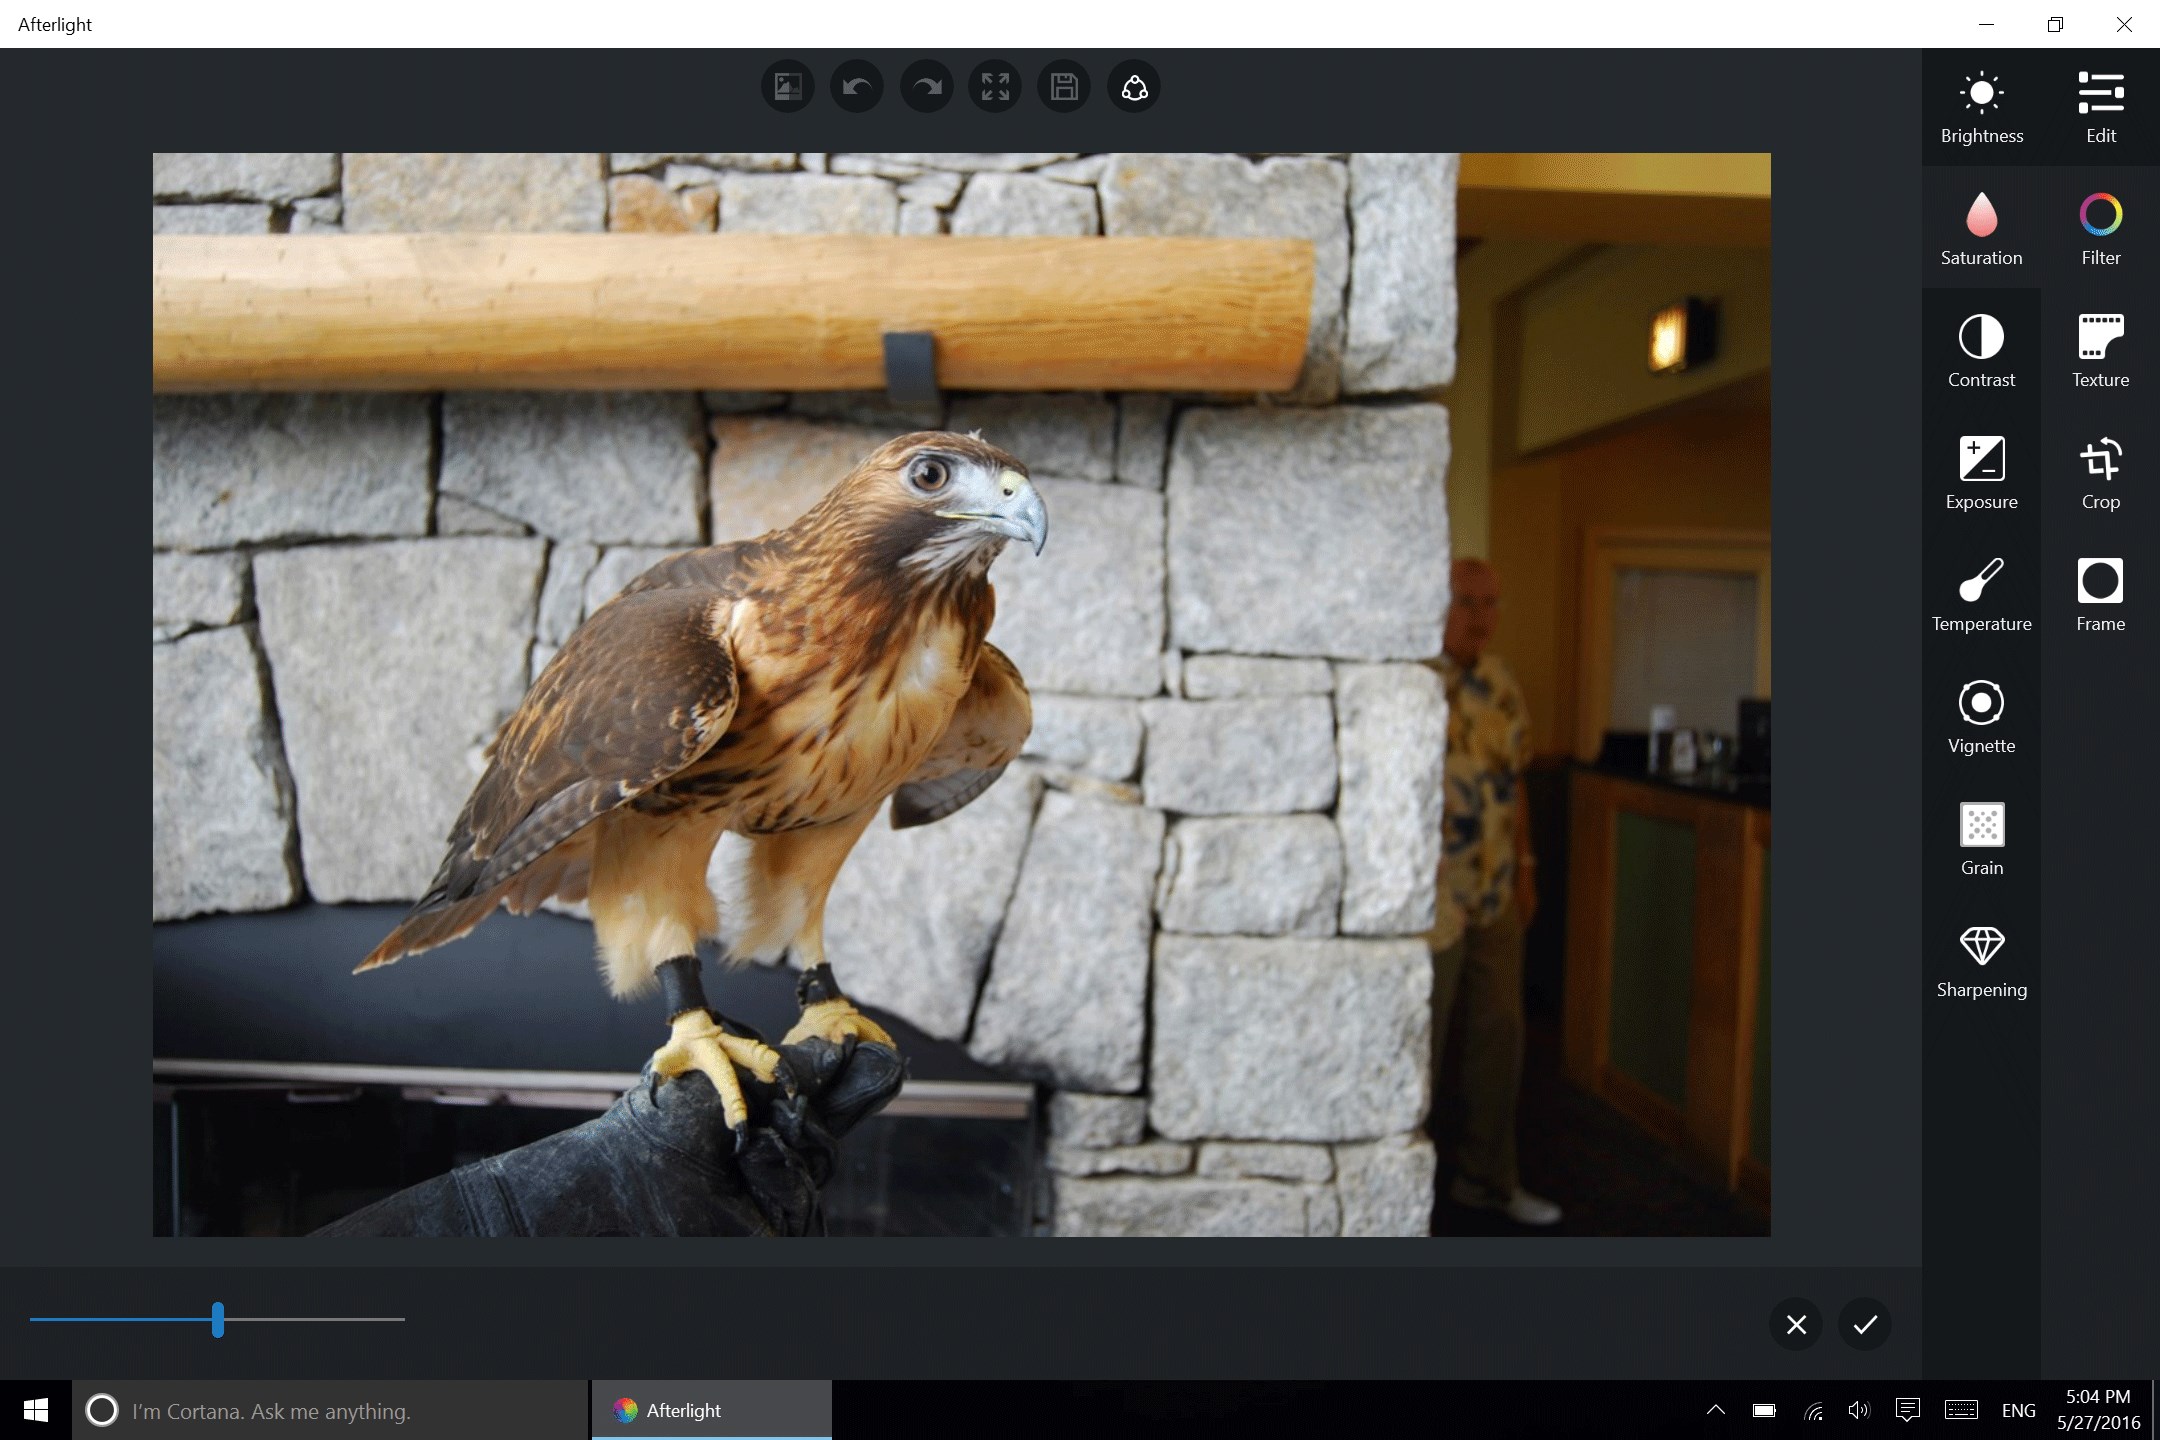Select the Sharpening tool
Viewport: 2160px width, 1440px height.
tap(1981, 958)
